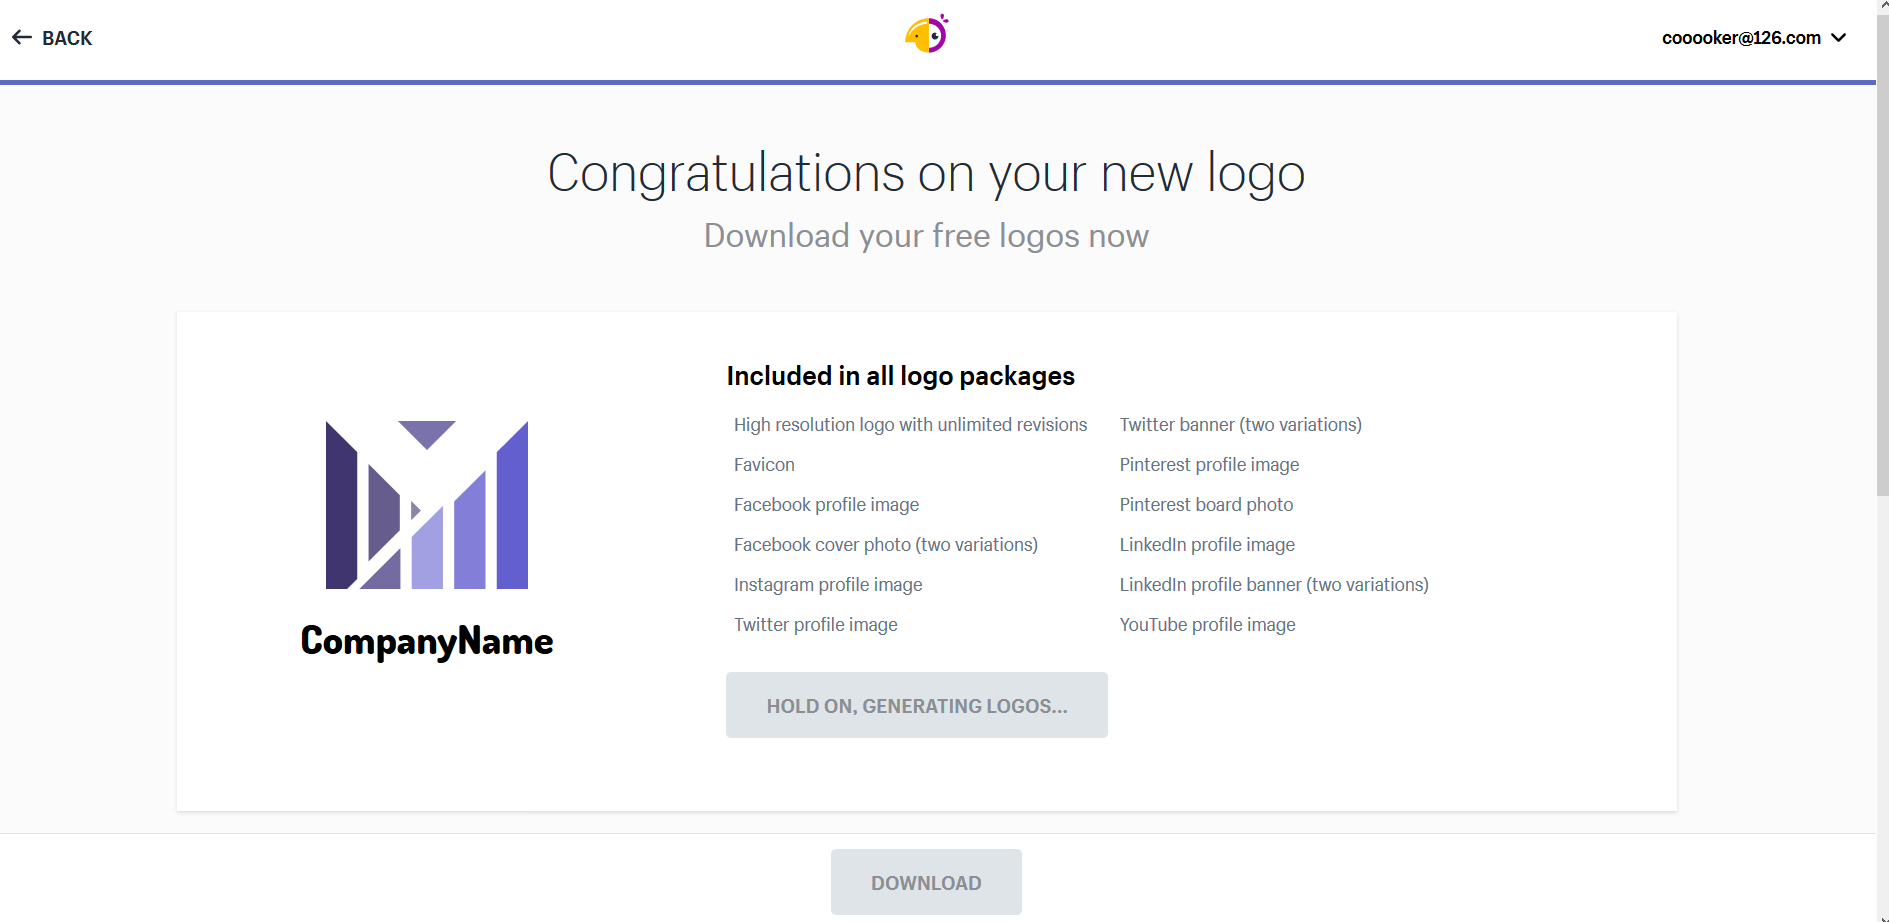Click the Twitter banner (two variations) entry
This screenshot has height=922, width=1889.
tap(1240, 425)
